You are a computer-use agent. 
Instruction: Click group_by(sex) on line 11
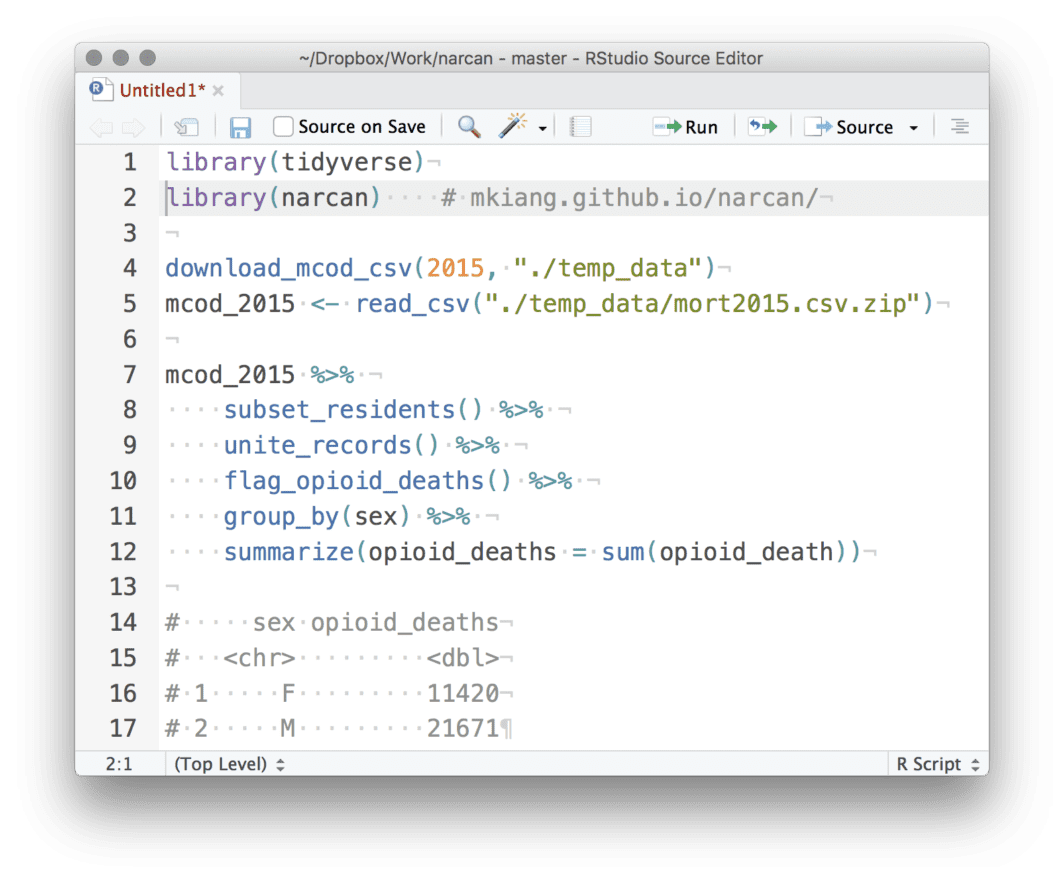317,516
